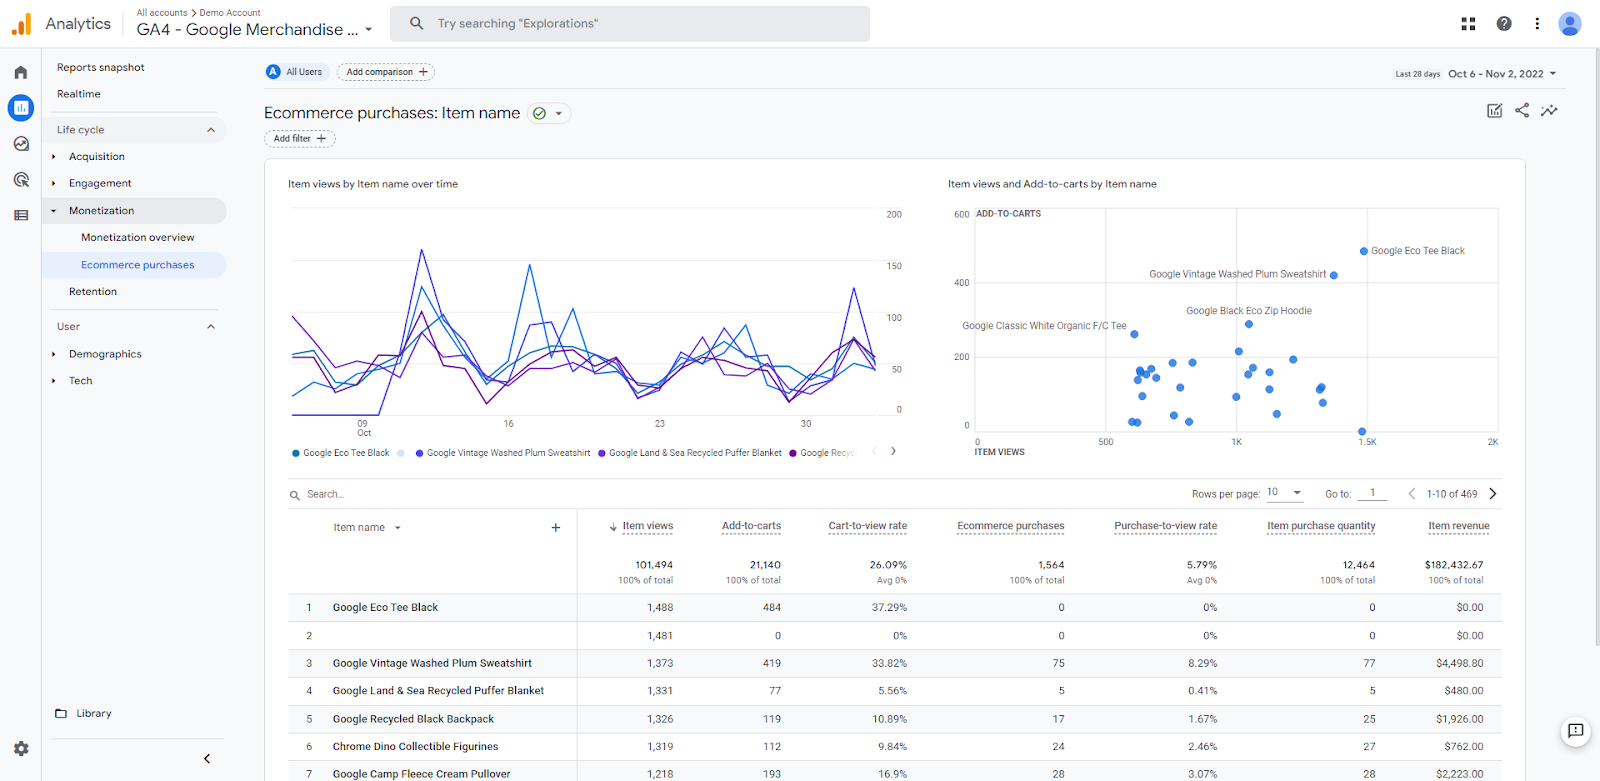Sort by Cart-to-view rate column
This screenshot has width=1600, height=781.
tap(867, 526)
